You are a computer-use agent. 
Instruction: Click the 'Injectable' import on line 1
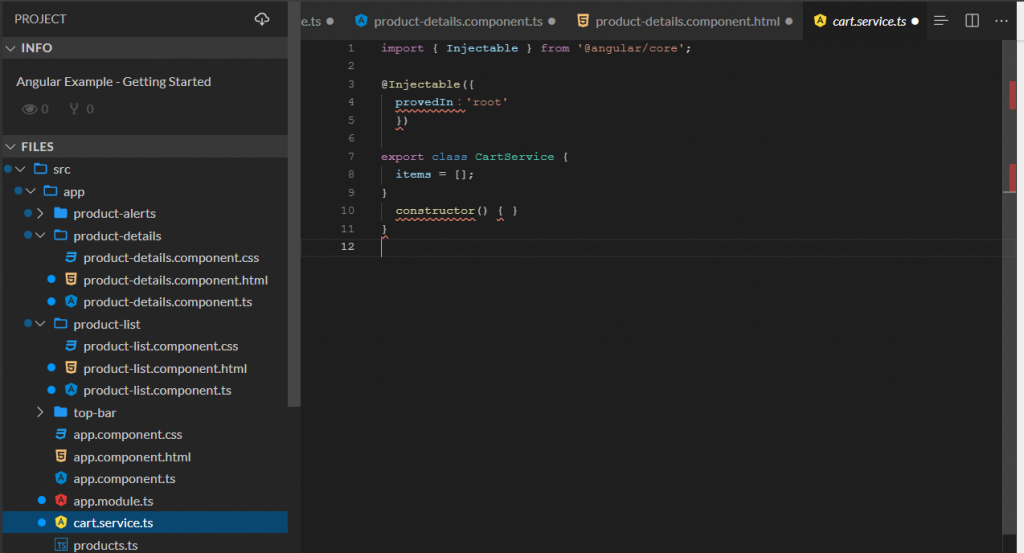(482, 48)
